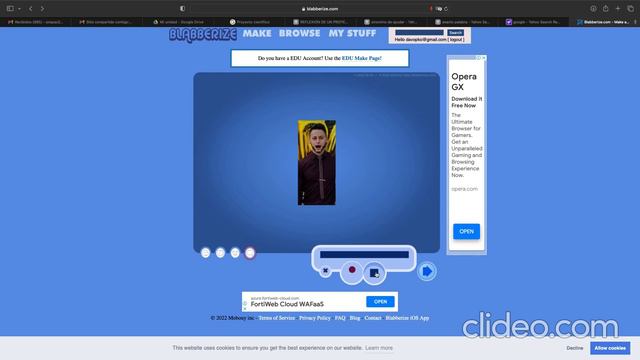Open the Learn more cookie link
The height and width of the screenshot is (360, 640).
379,348
